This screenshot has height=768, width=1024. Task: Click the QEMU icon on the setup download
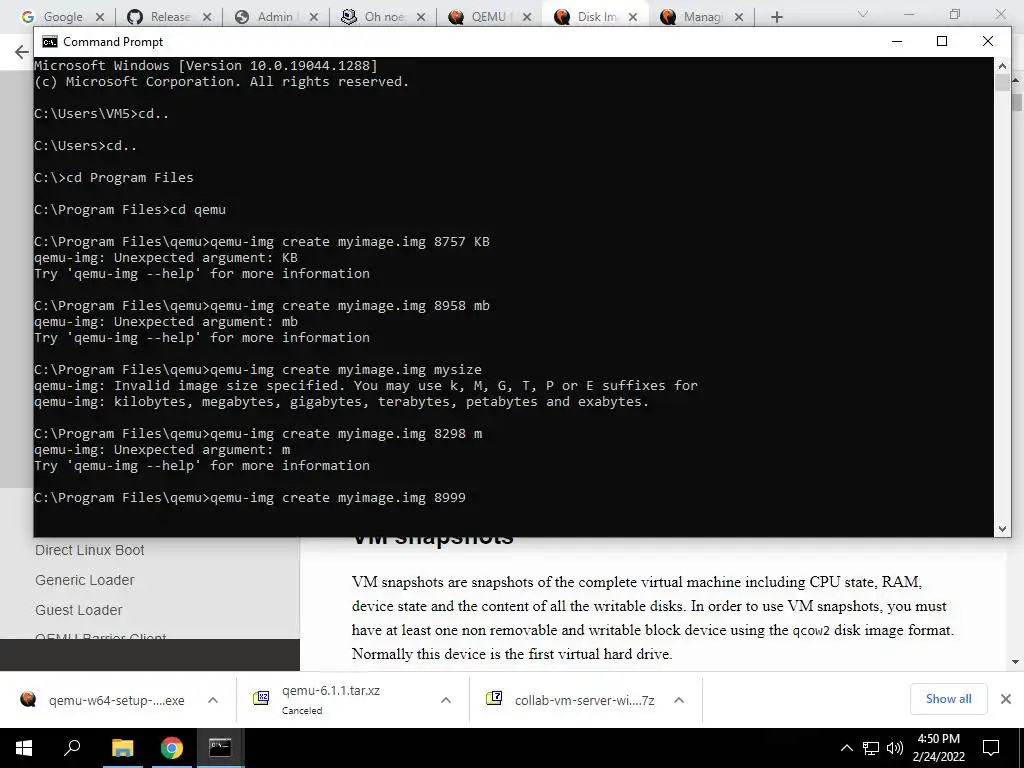[28, 699]
